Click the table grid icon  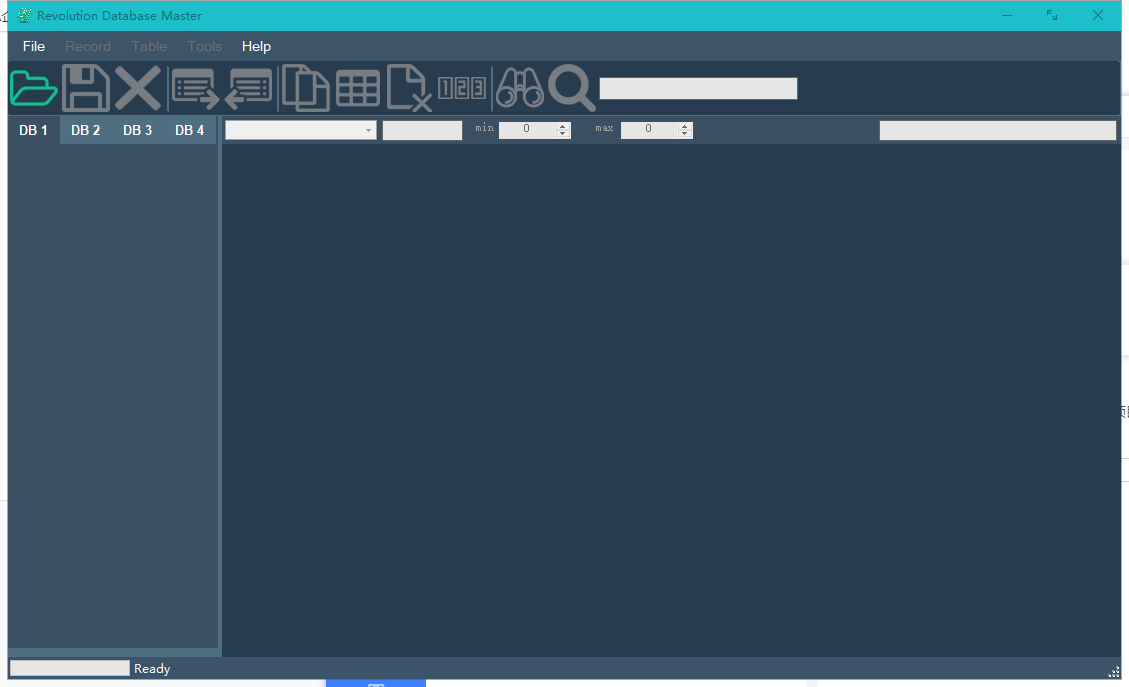(x=357, y=88)
